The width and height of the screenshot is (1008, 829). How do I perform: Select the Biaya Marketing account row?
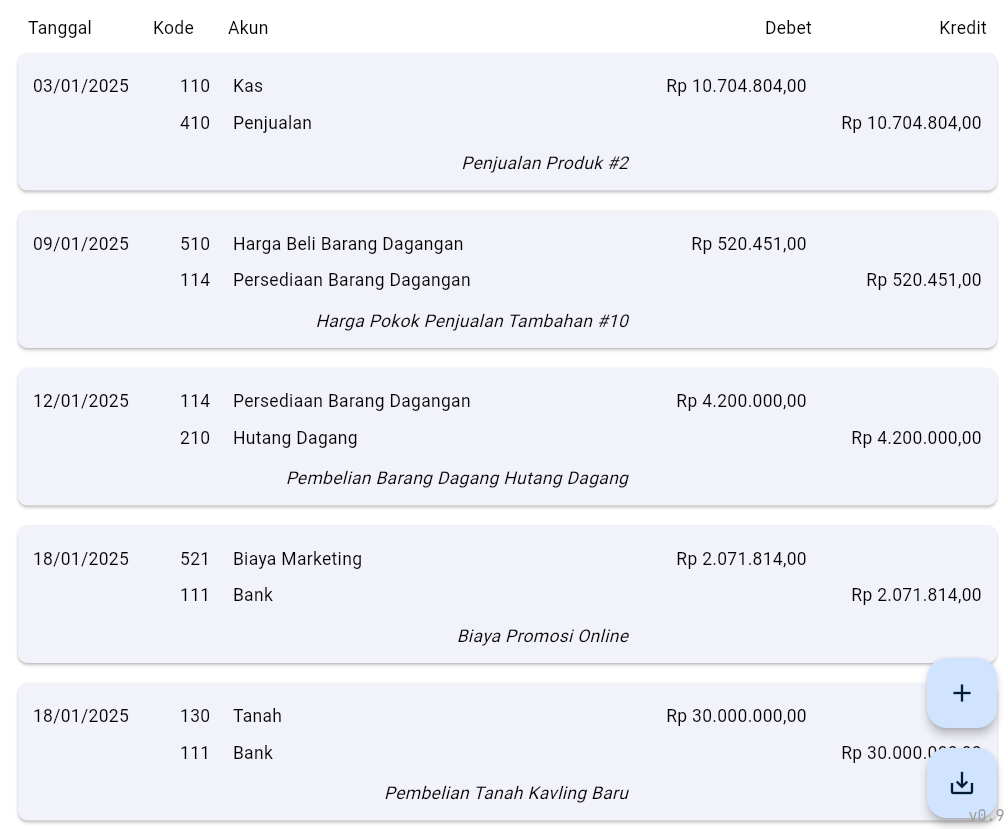pyautogui.click(x=297, y=559)
